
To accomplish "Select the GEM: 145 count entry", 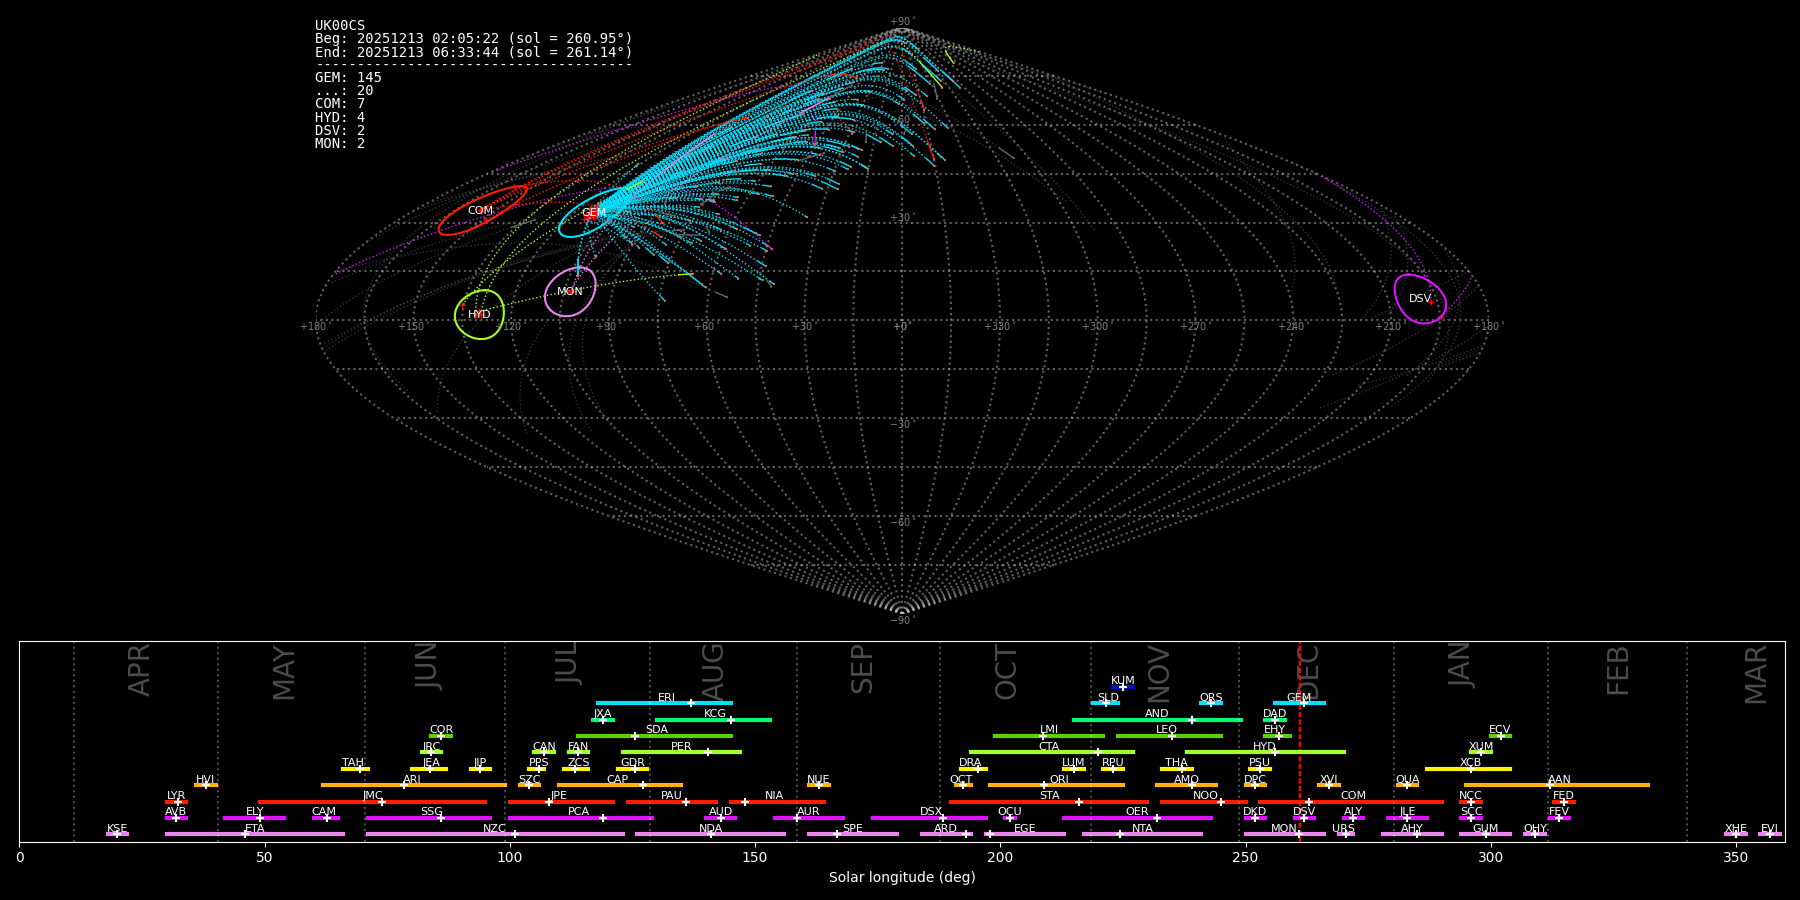I will click(348, 78).
